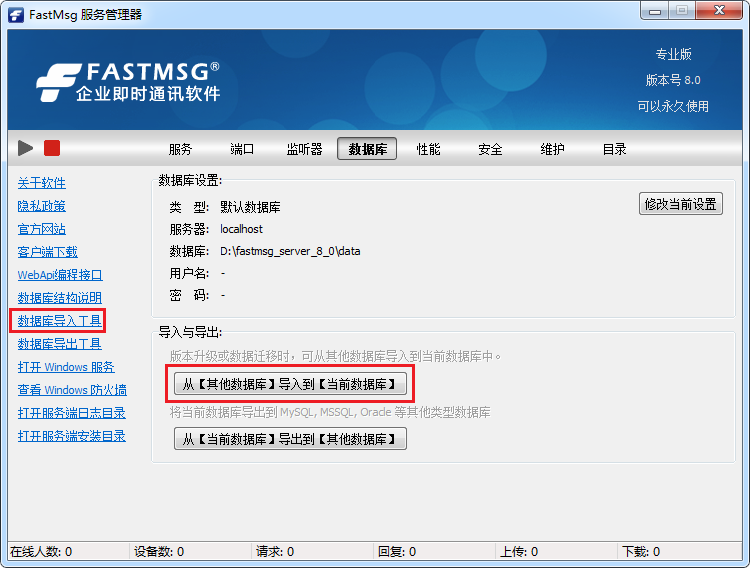
Task: Click the 版本号 8.0 text
Action: pyautogui.click(x=673, y=80)
